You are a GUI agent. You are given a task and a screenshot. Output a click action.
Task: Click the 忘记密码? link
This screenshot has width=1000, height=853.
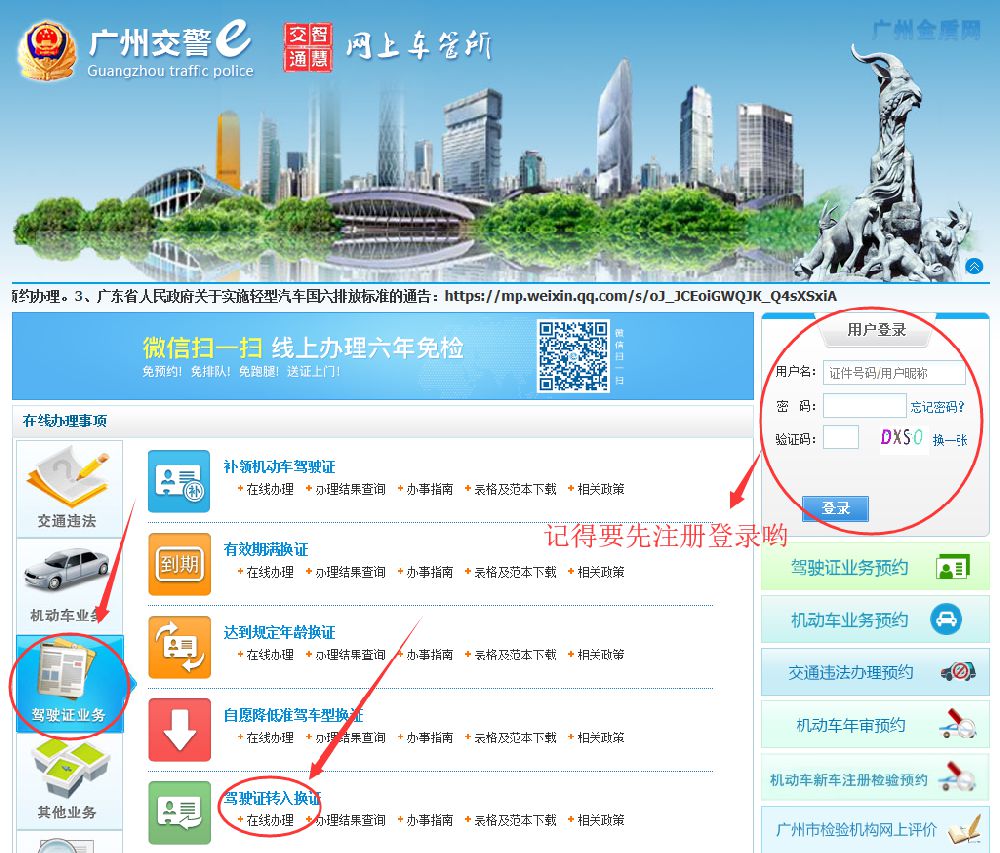pyautogui.click(x=937, y=407)
